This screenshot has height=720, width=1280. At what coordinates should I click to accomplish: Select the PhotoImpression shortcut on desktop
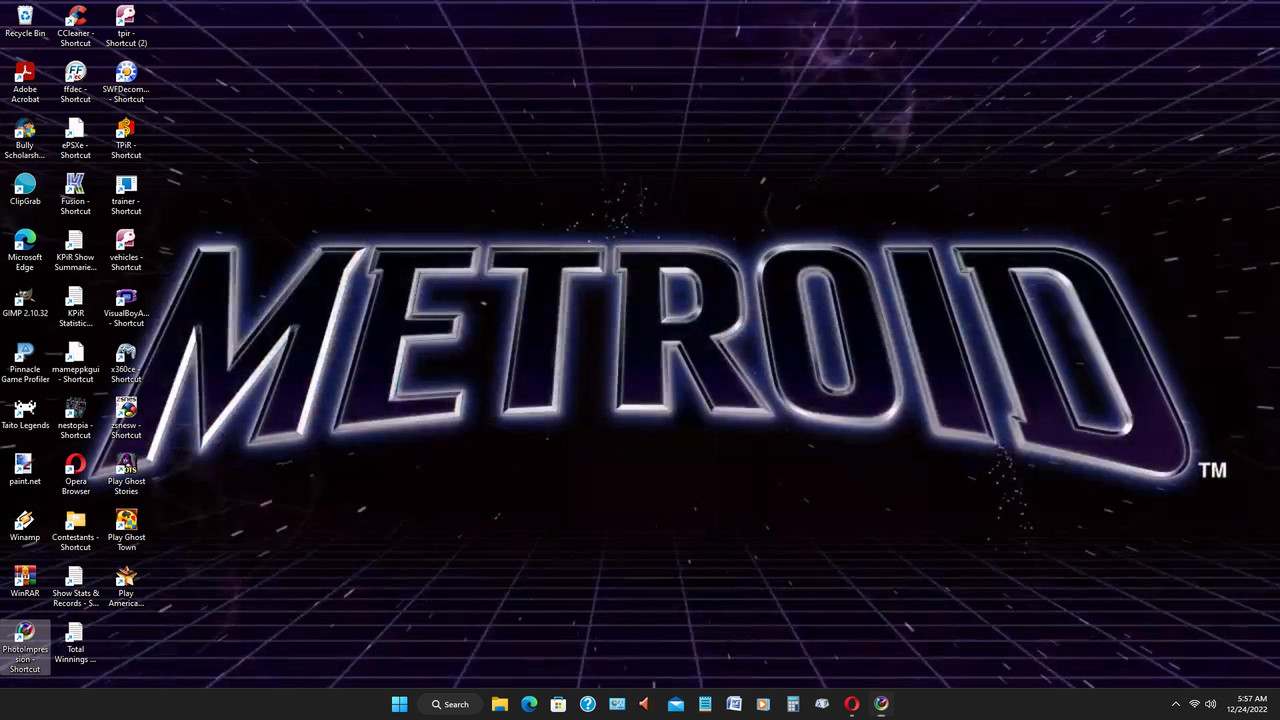click(x=25, y=647)
